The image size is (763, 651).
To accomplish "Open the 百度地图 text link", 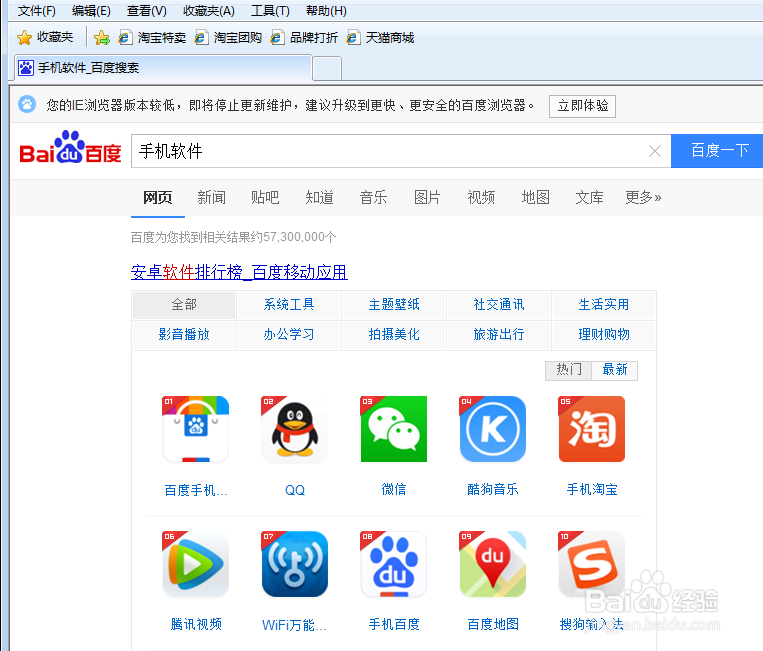I will (x=492, y=624).
